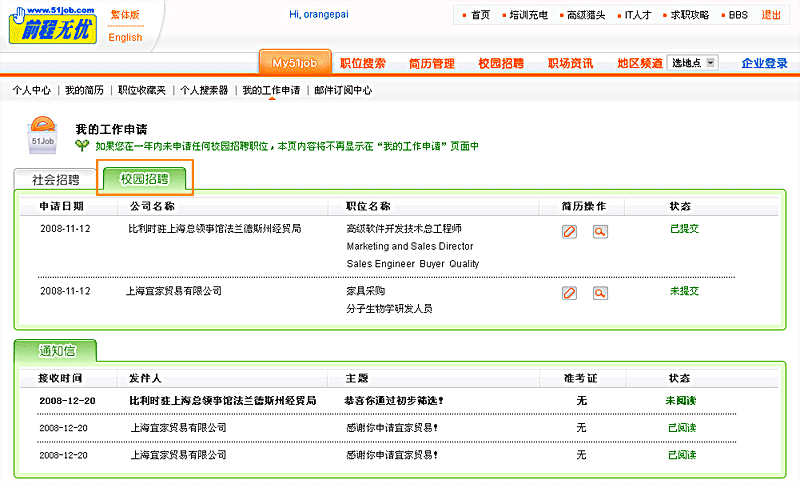Click the 51Job page icon beside 我的工作申请 heading

tap(43, 135)
